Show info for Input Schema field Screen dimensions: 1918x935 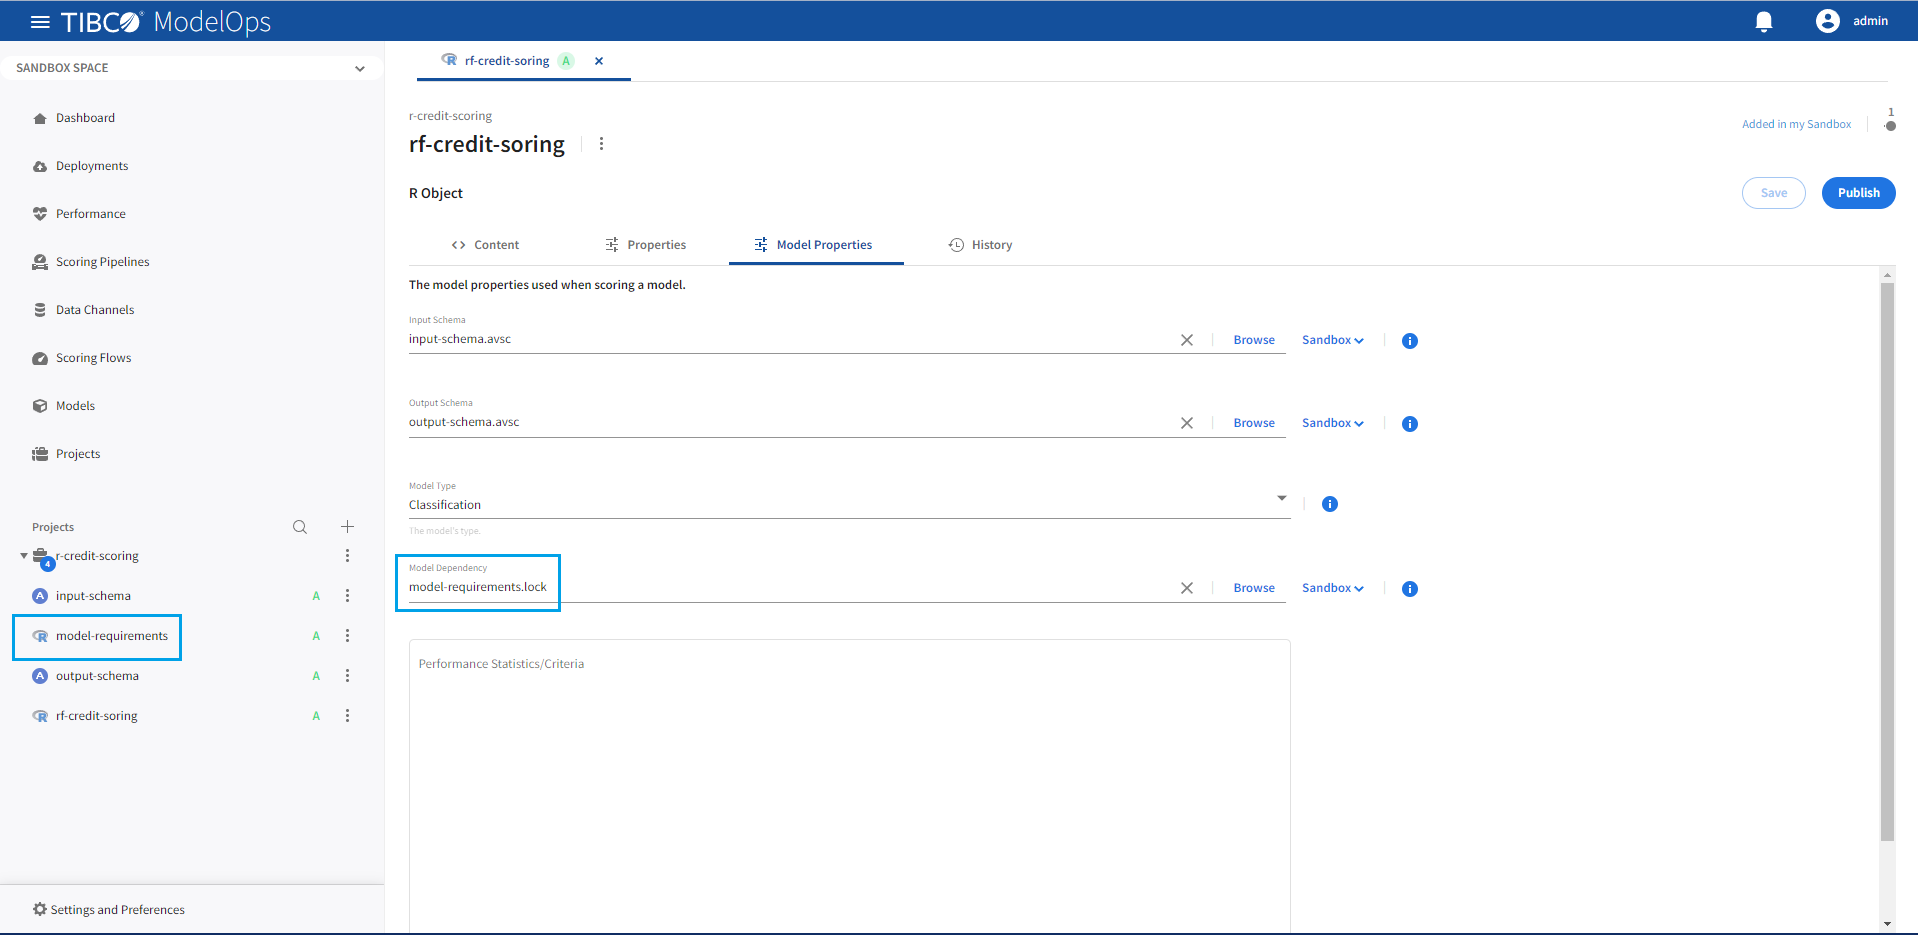(x=1409, y=341)
